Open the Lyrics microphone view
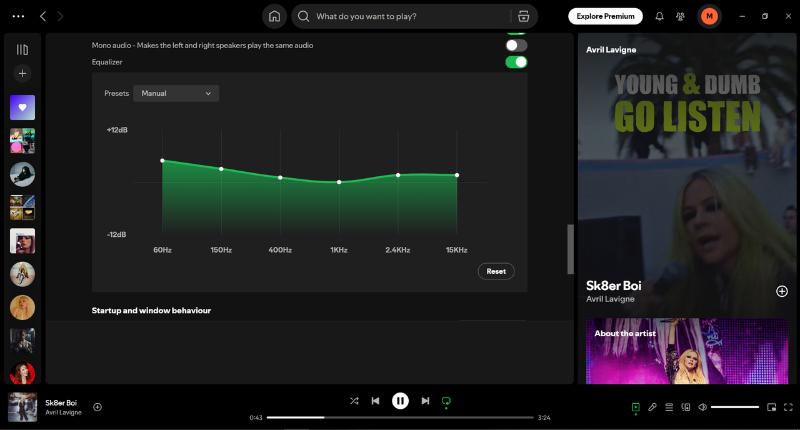 tap(652, 407)
